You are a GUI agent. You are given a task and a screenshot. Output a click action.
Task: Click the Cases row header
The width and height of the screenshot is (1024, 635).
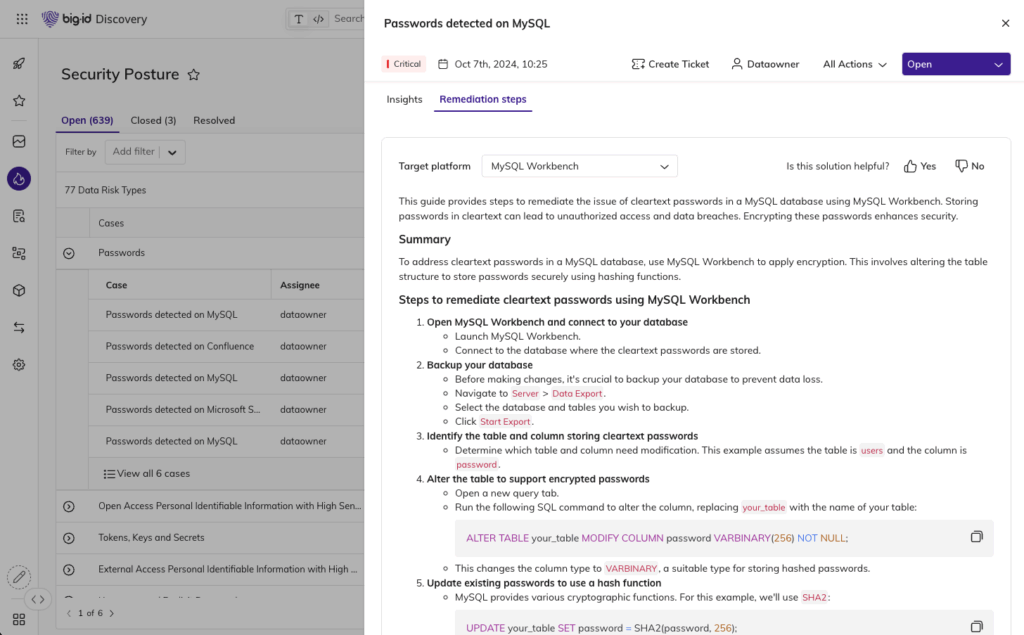pyautogui.click(x=111, y=223)
